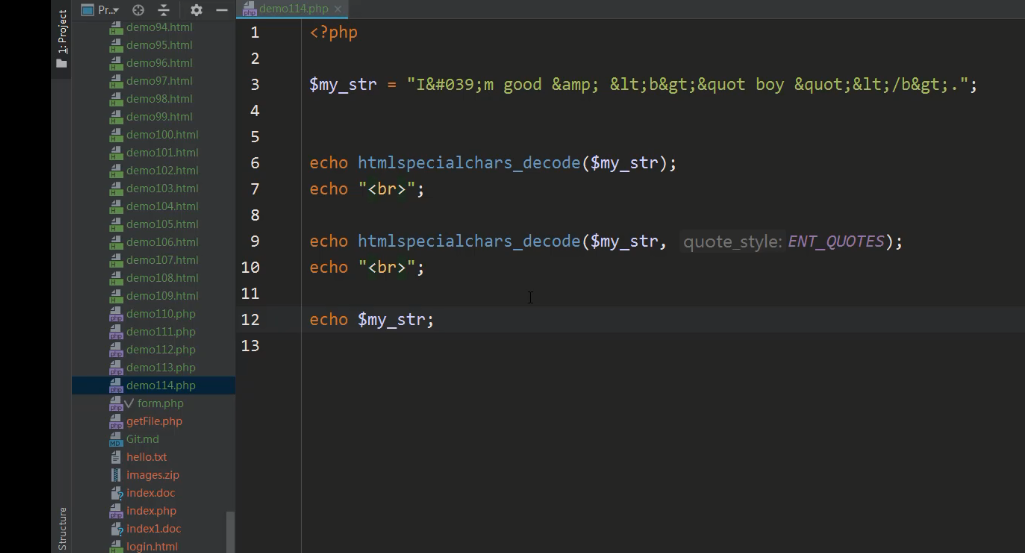The width and height of the screenshot is (1025, 553).
Task: Select getFile.php in the file tree
Action: (x=154, y=421)
